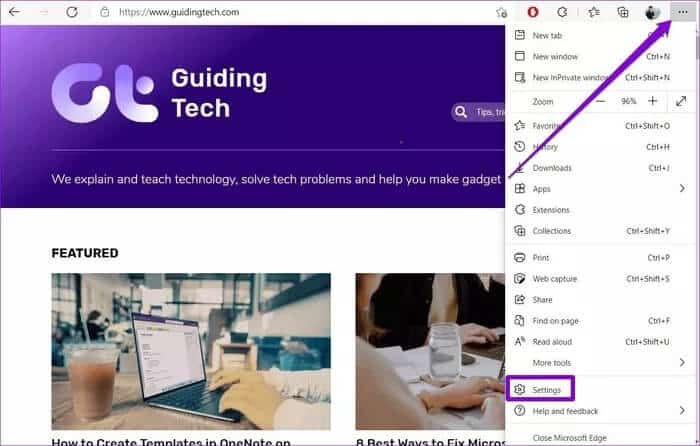This screenshot has height=446, width=700.
Task: Increase zoom with the plus button
Action: pos(653,101)
